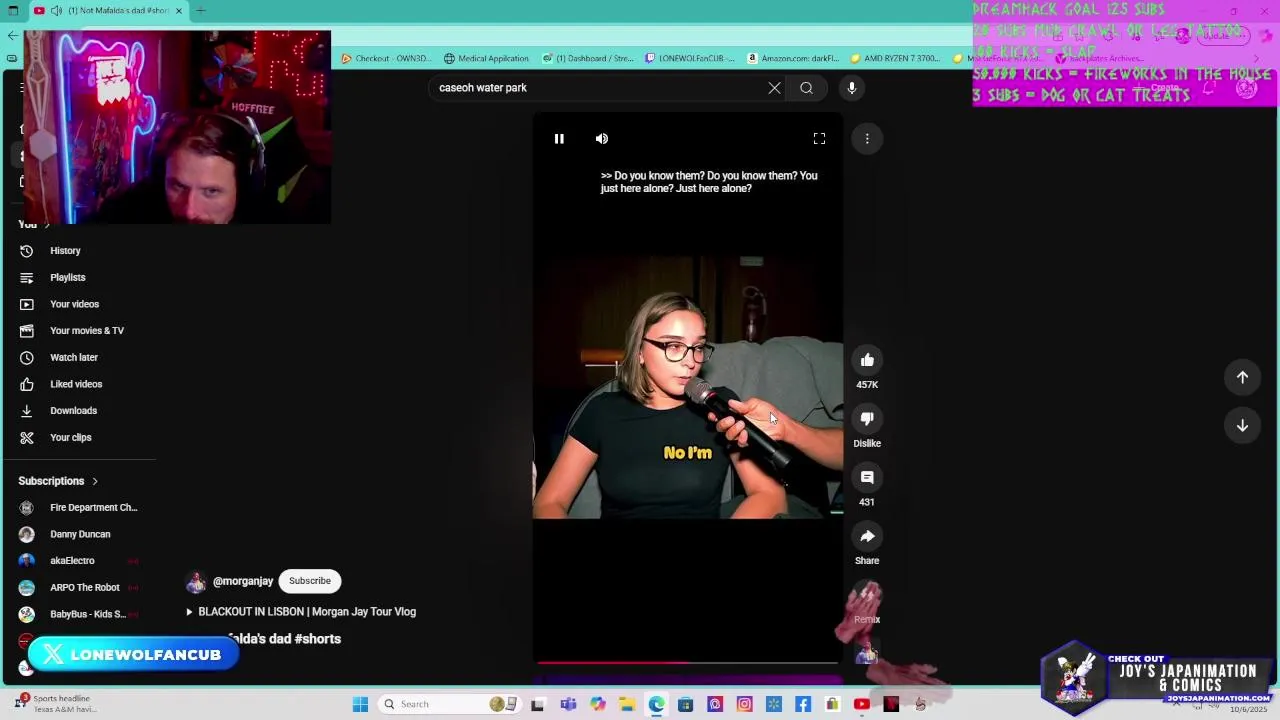
Task: Open the Dashboard / Stre... bookmark
Action: coord(588,58)
